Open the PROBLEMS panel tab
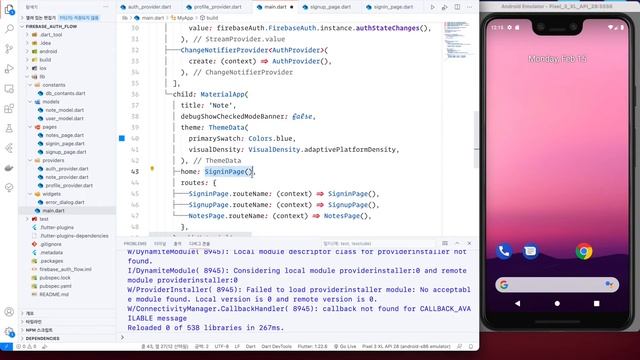The height and width of the screenshot is (360, 640). (x=135, y=244)
